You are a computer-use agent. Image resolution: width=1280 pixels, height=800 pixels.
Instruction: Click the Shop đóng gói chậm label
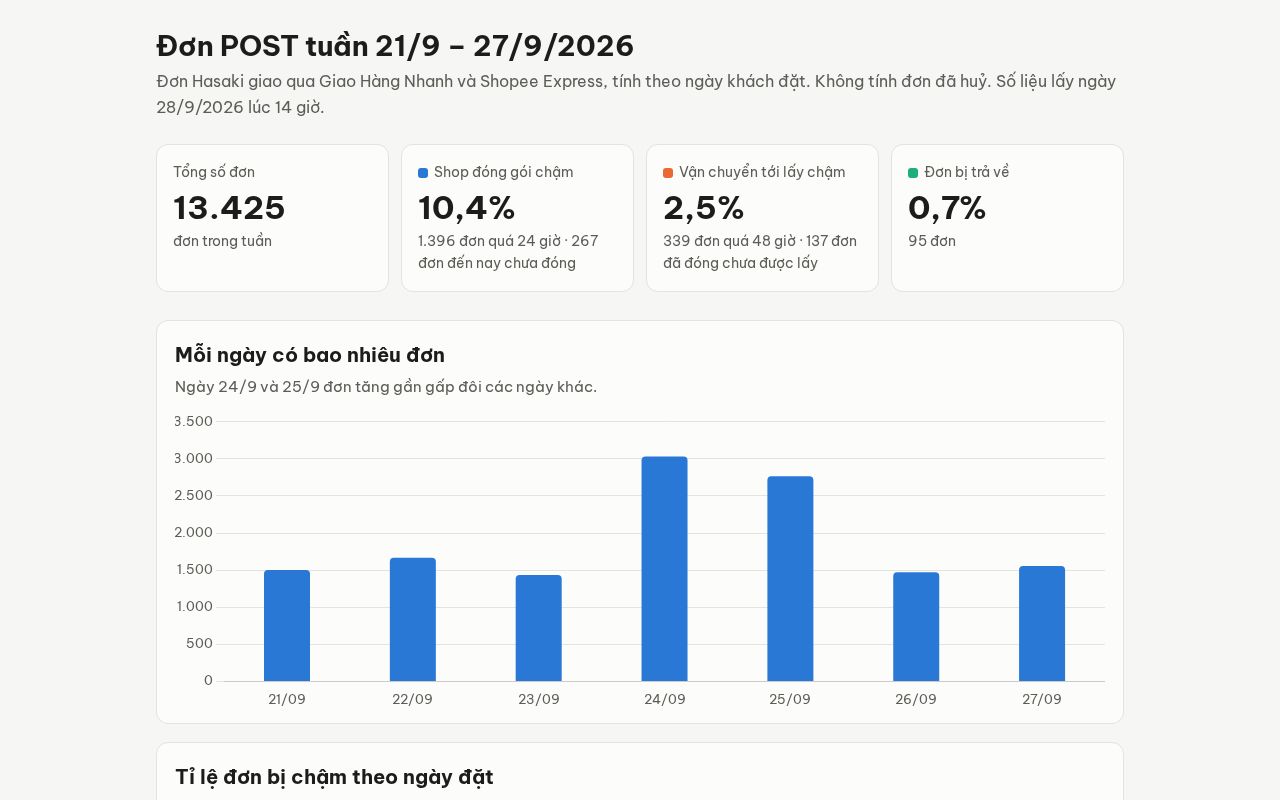click(504, 172)
